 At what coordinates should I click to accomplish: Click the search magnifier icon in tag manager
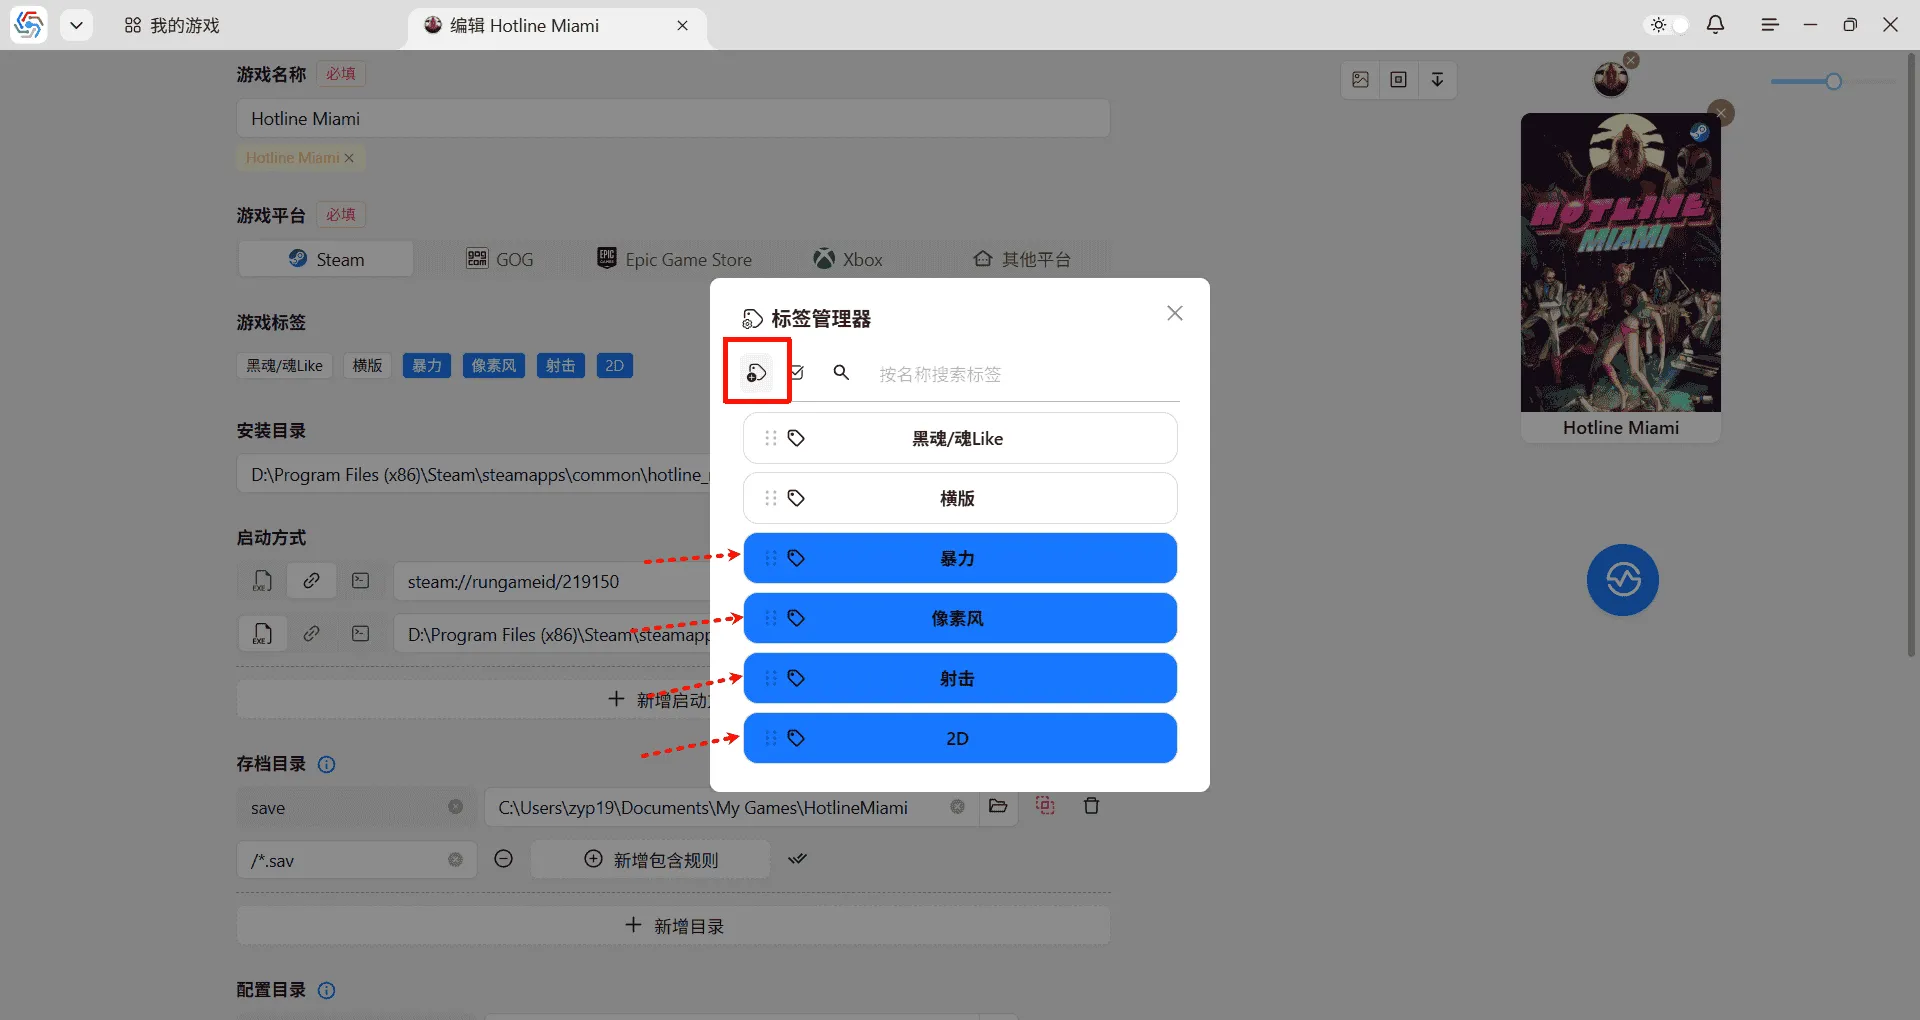click(841, 372)
